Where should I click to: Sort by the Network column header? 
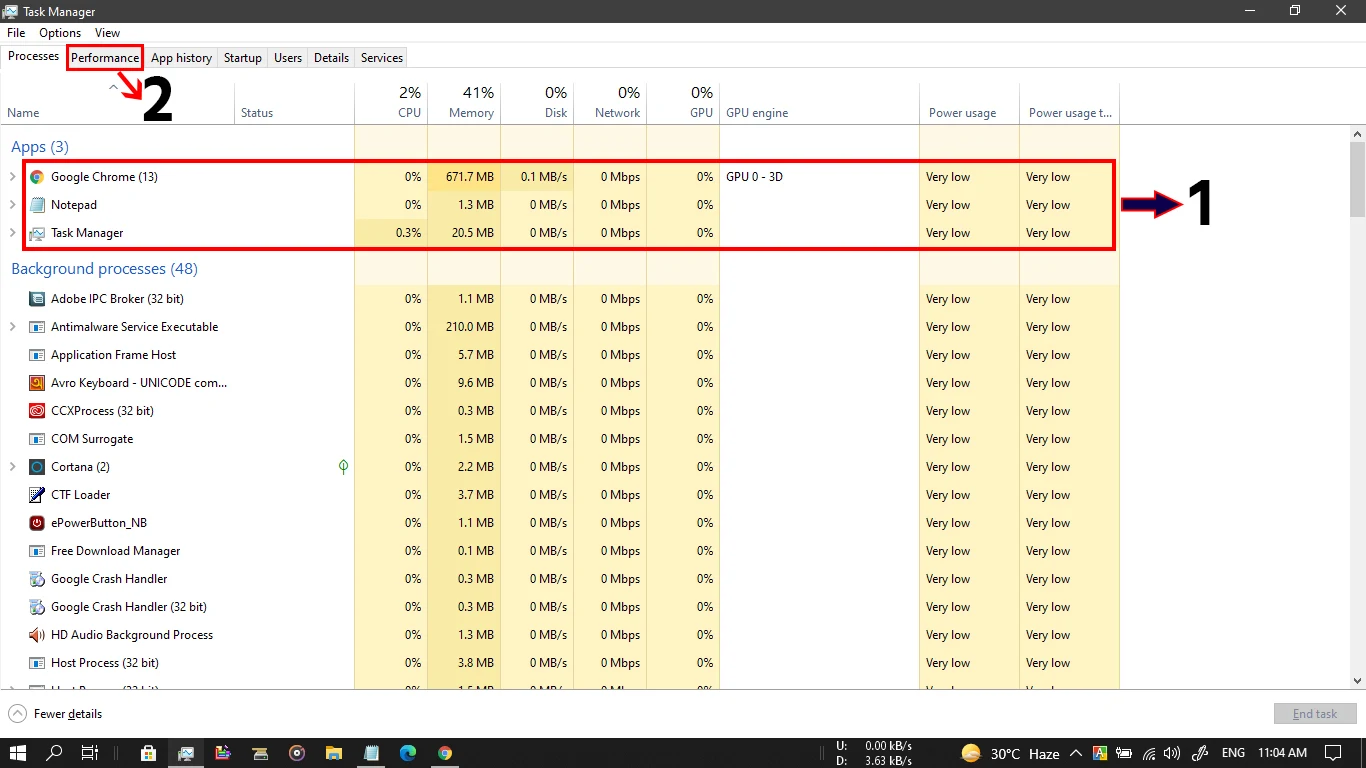coord(610,103)
